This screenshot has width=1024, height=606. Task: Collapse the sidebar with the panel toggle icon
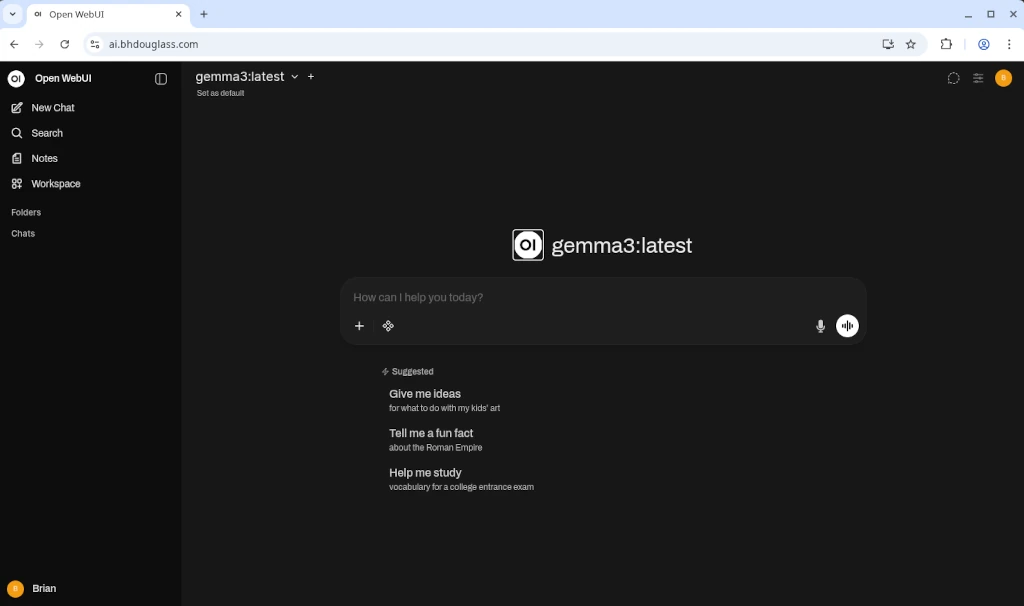161,79
